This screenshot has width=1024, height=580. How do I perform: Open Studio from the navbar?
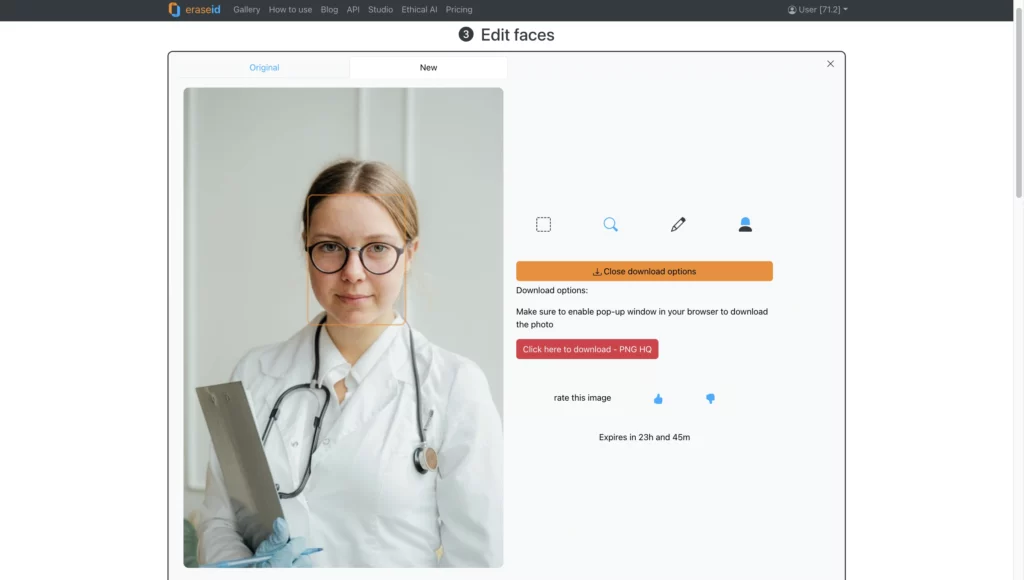tap(380, 10)
